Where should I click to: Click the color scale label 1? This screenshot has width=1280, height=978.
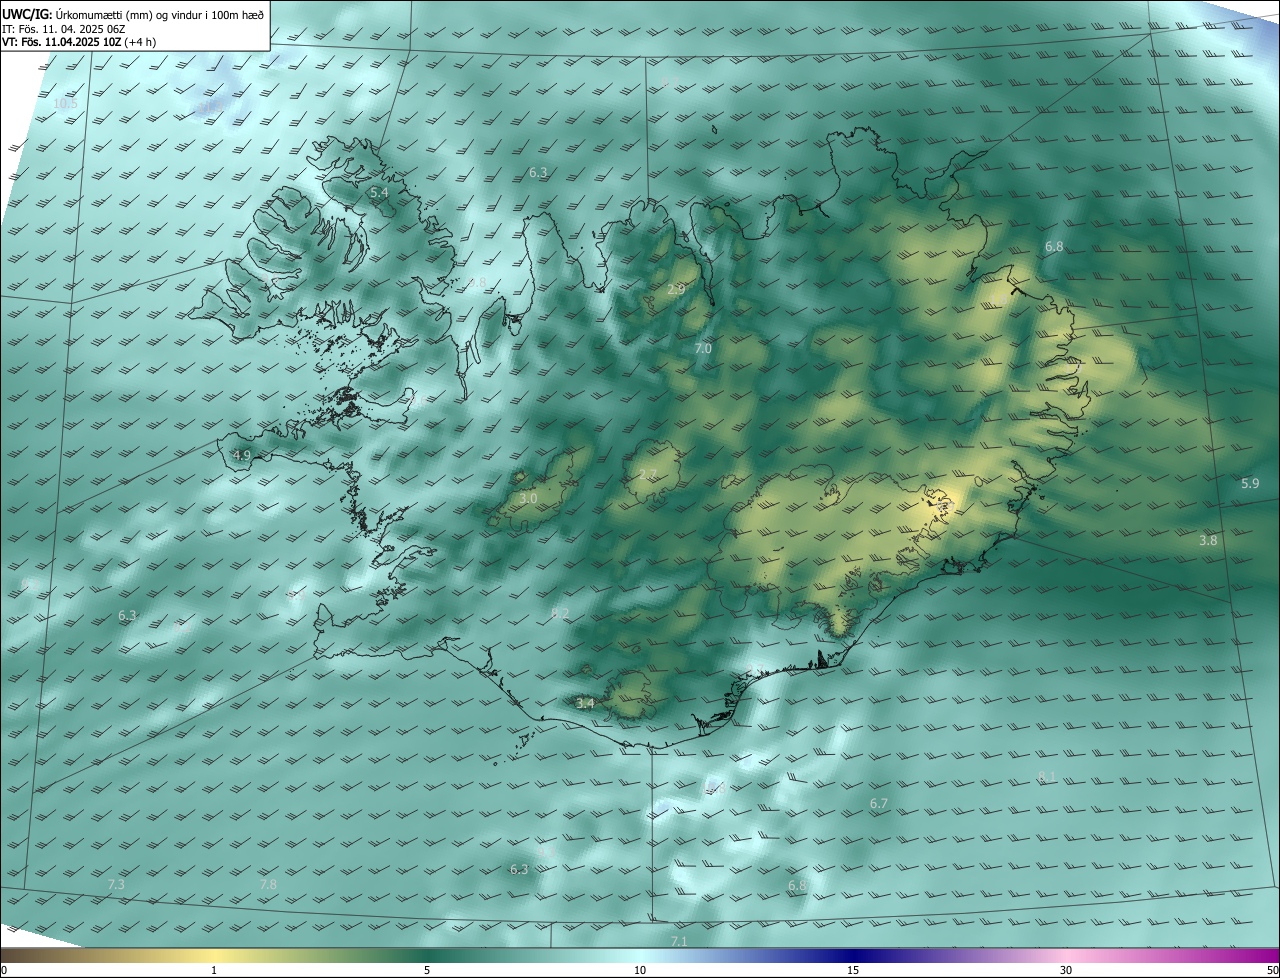[214, 970]
